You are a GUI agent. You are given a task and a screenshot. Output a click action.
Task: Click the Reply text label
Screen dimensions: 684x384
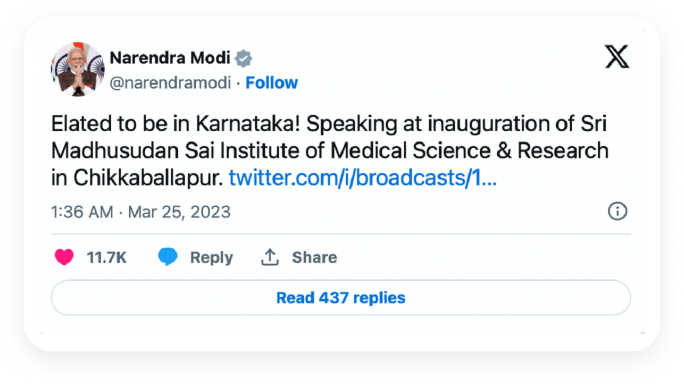[x=212, y=257]
